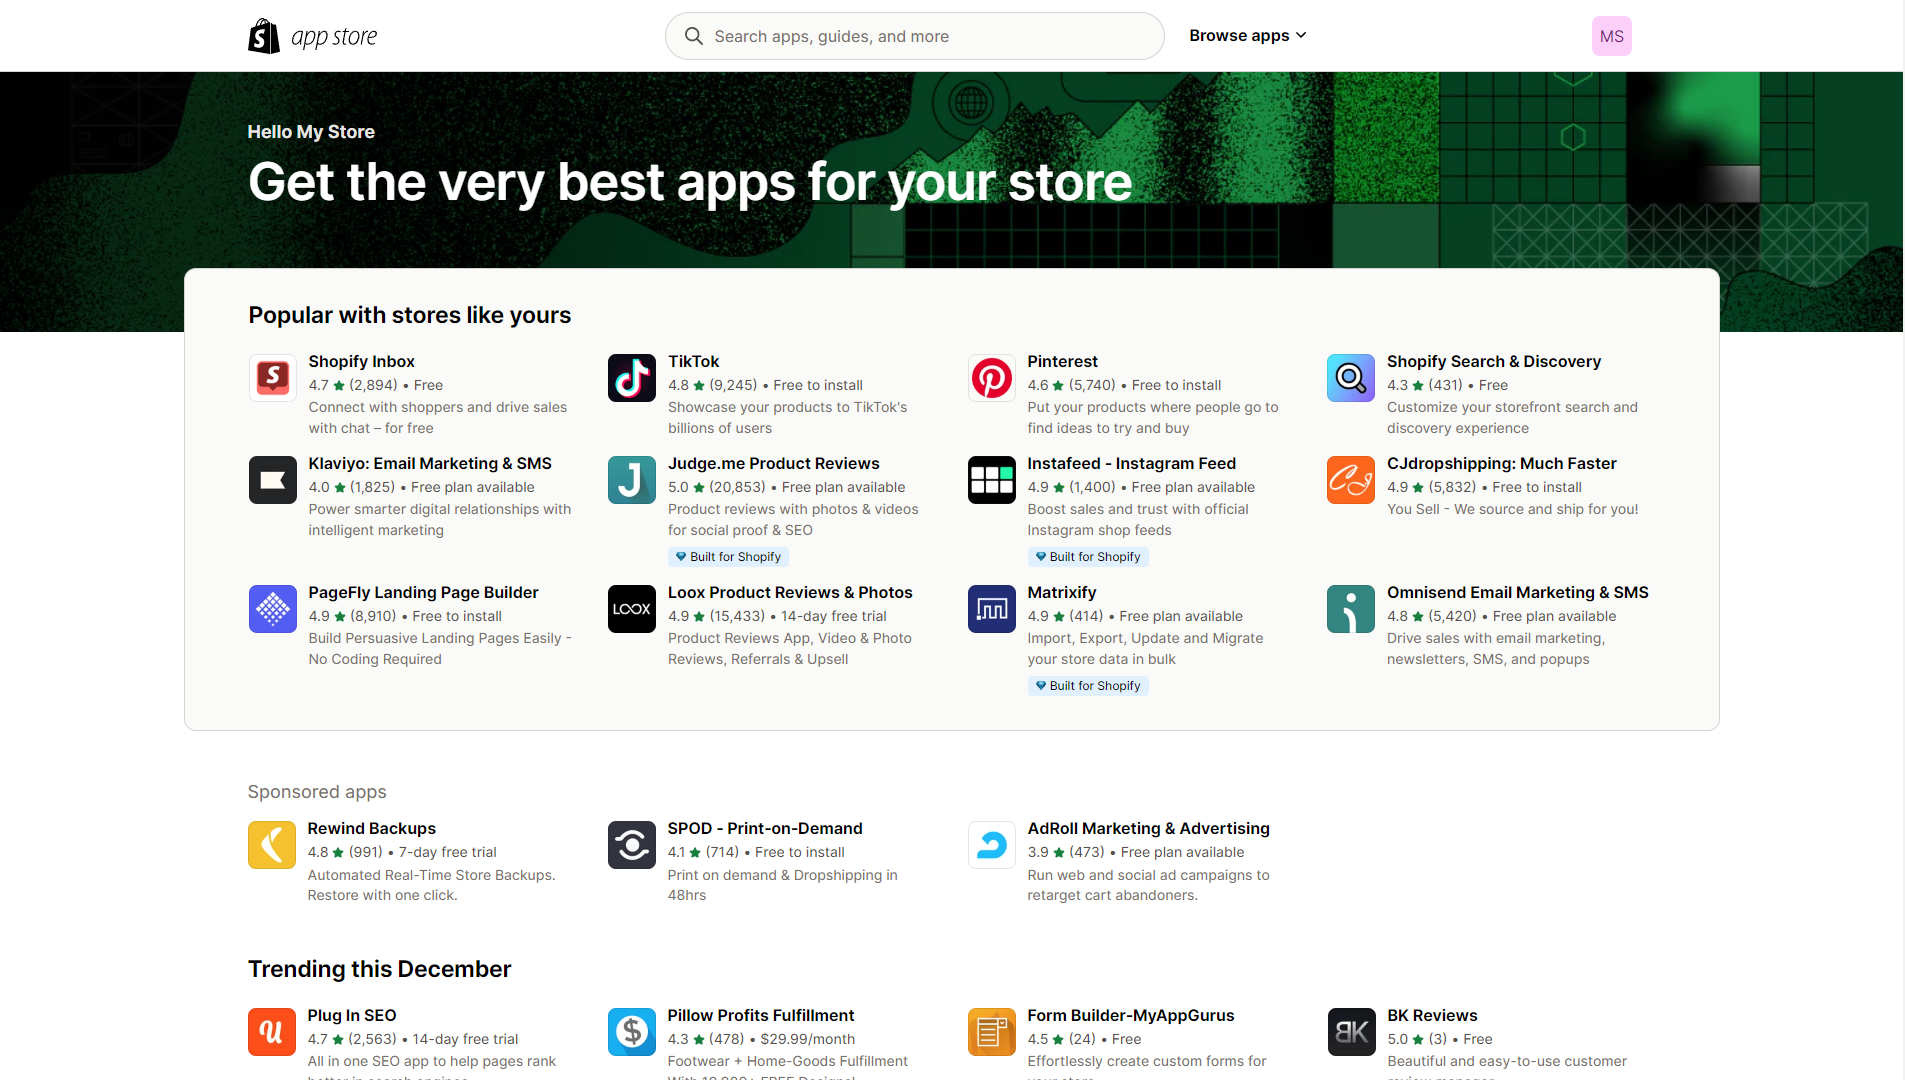This screenshot has width=1905, height=1080.
Task: Open the Pinterest app icon
Action: click(992, 378)
